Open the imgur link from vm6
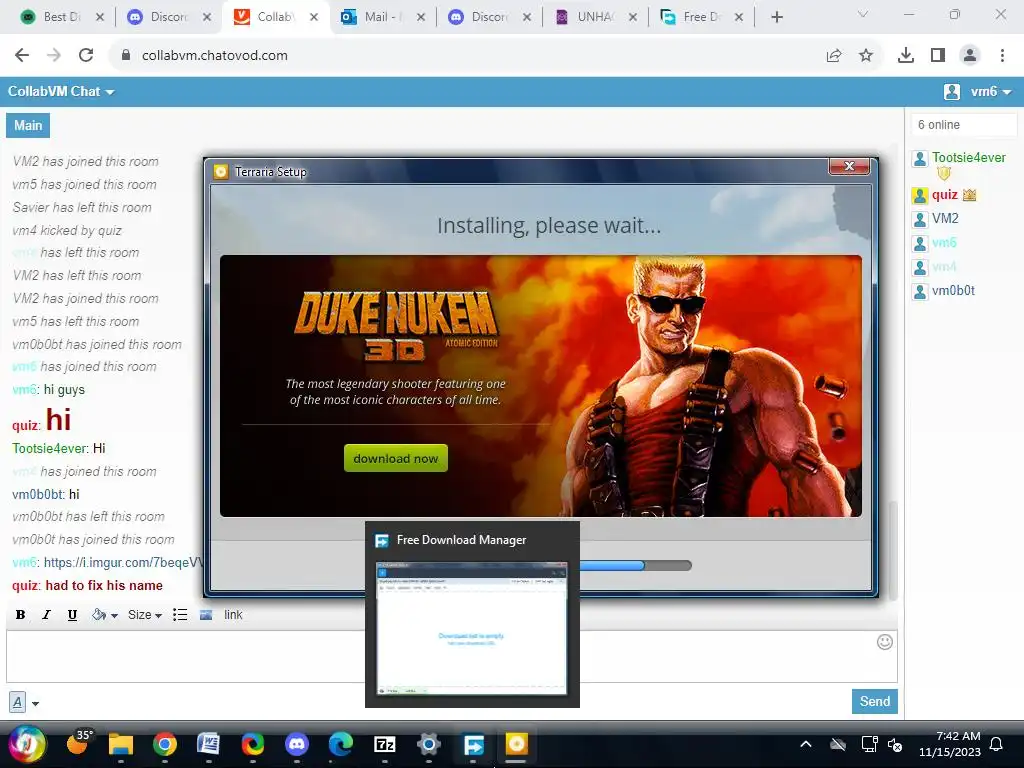 tap(123, 562)
